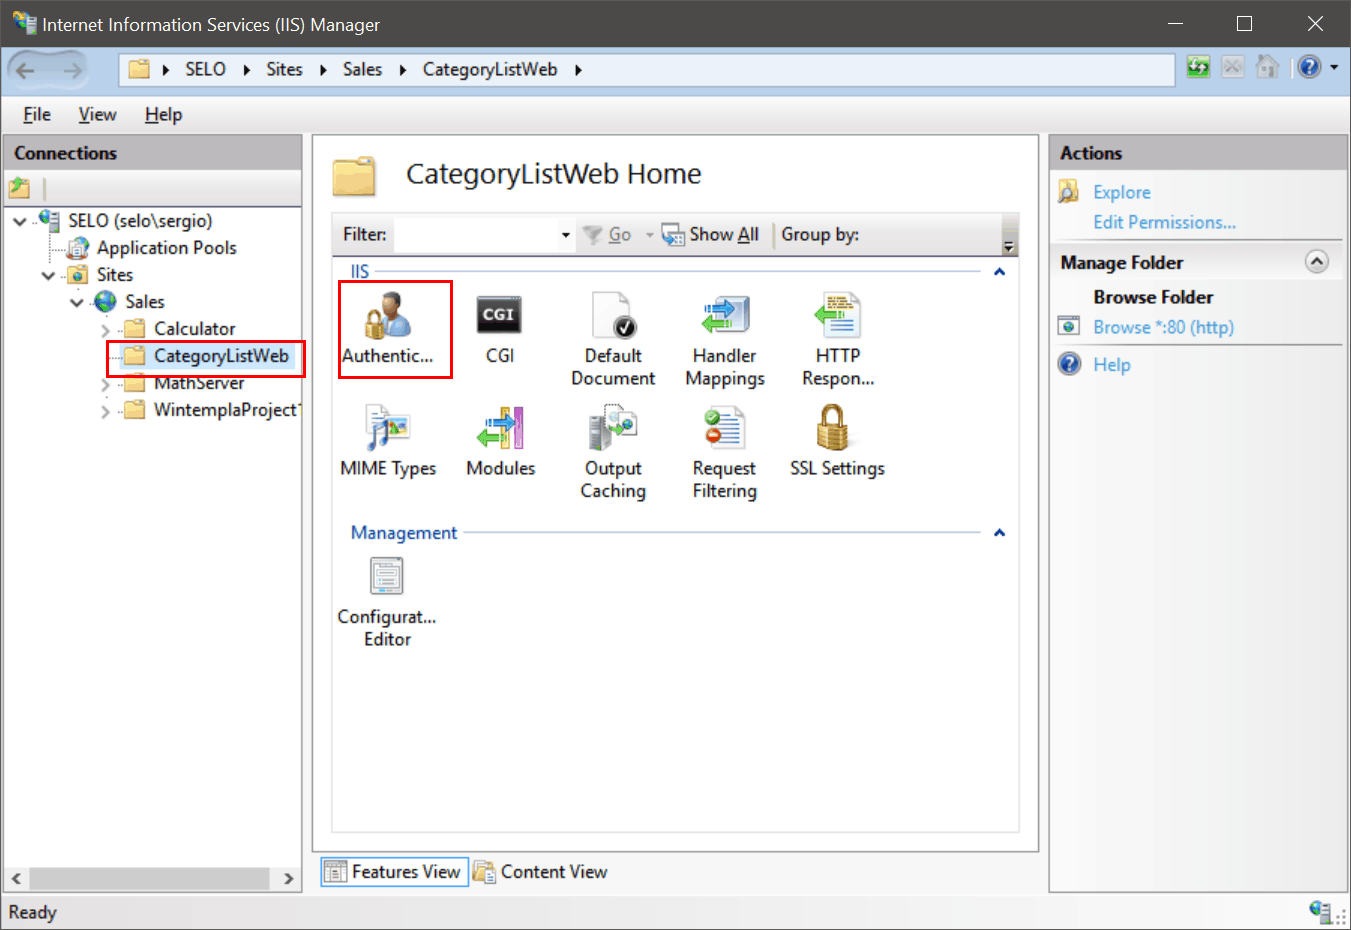Open HTTP Response Headers feature

click(838, 340)
